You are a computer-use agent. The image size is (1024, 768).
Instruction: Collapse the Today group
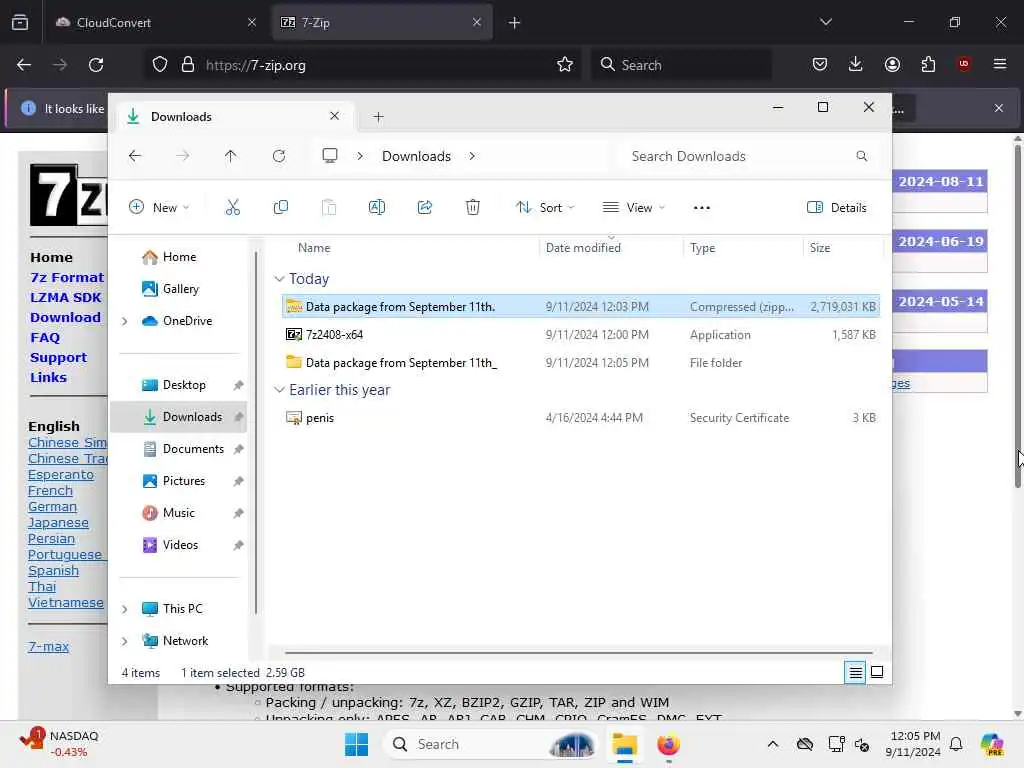pyautogui.click(x=280, y=279)
